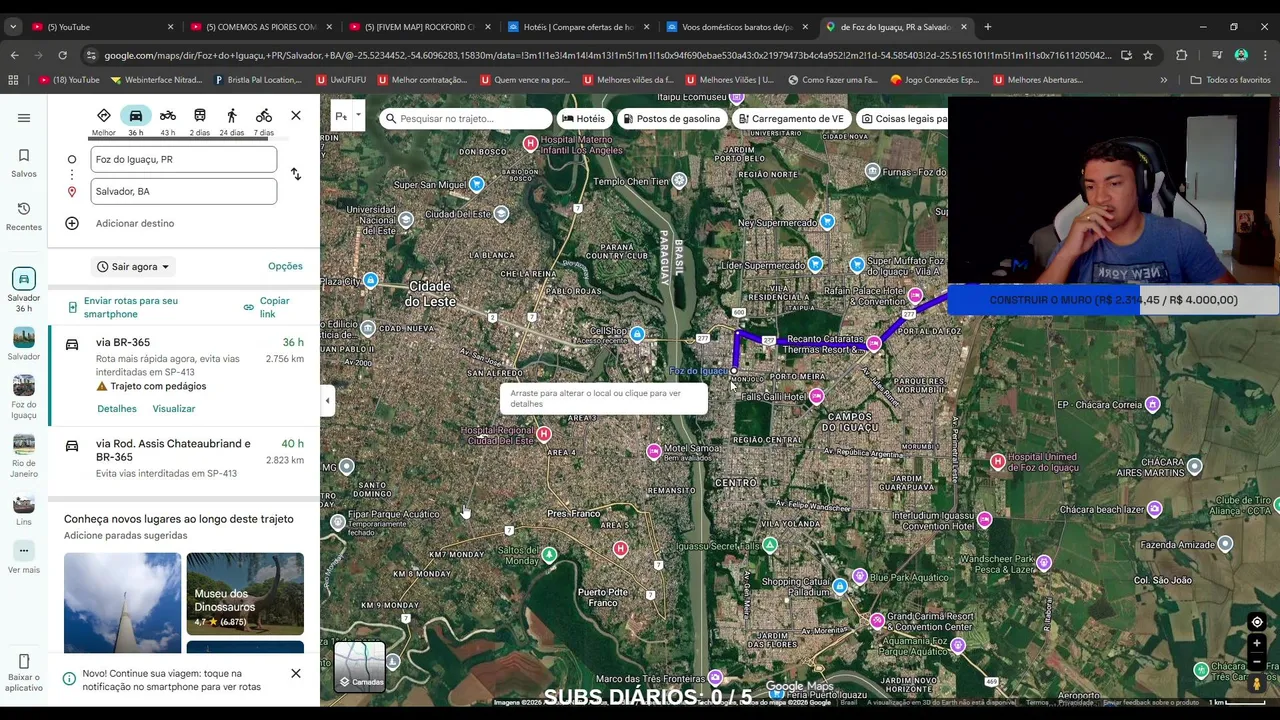Select the via BR-365 route

point(184,376)
